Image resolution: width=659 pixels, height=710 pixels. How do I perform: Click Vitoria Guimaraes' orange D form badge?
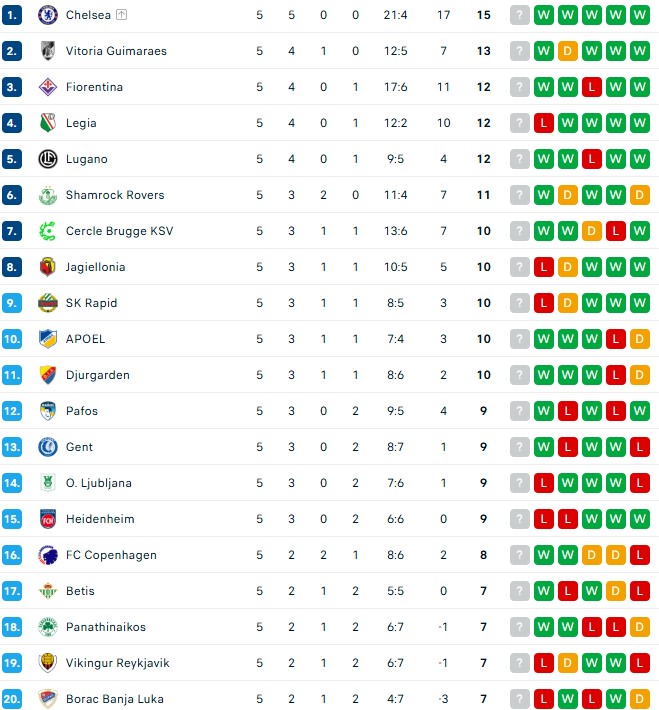[x=568, y=51]
